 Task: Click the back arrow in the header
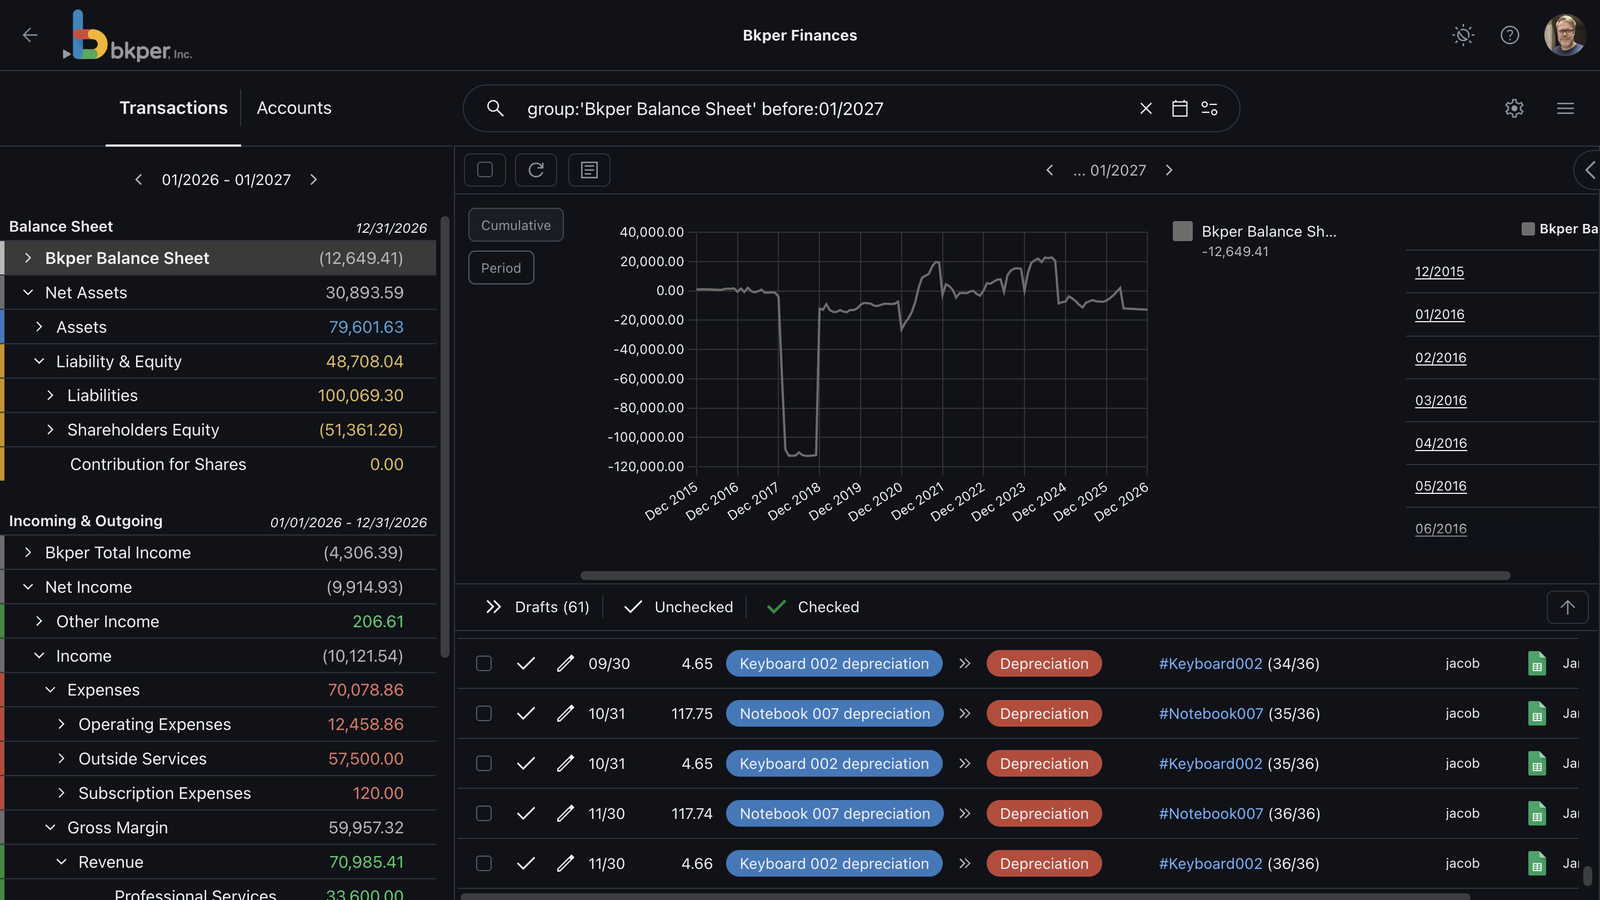[x=30, y=35]
